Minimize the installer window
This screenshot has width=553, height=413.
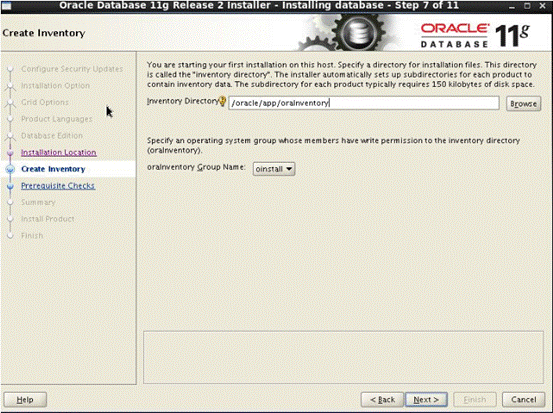pos(512,6)
